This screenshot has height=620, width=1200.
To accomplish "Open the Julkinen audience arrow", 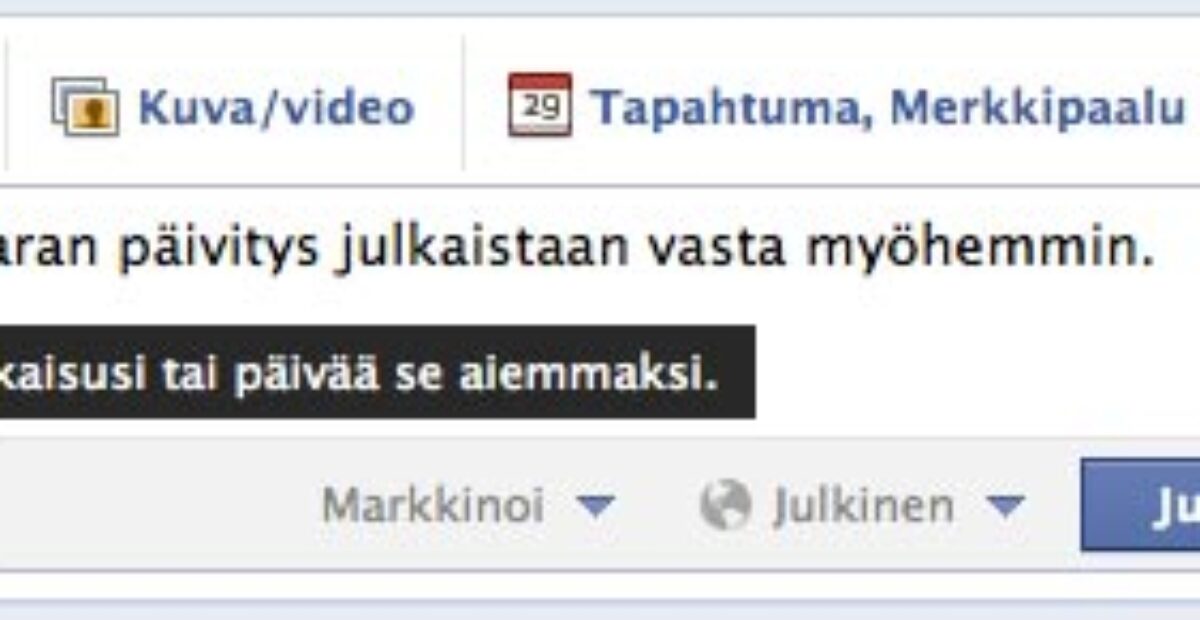I will [x=1005, y=507].
